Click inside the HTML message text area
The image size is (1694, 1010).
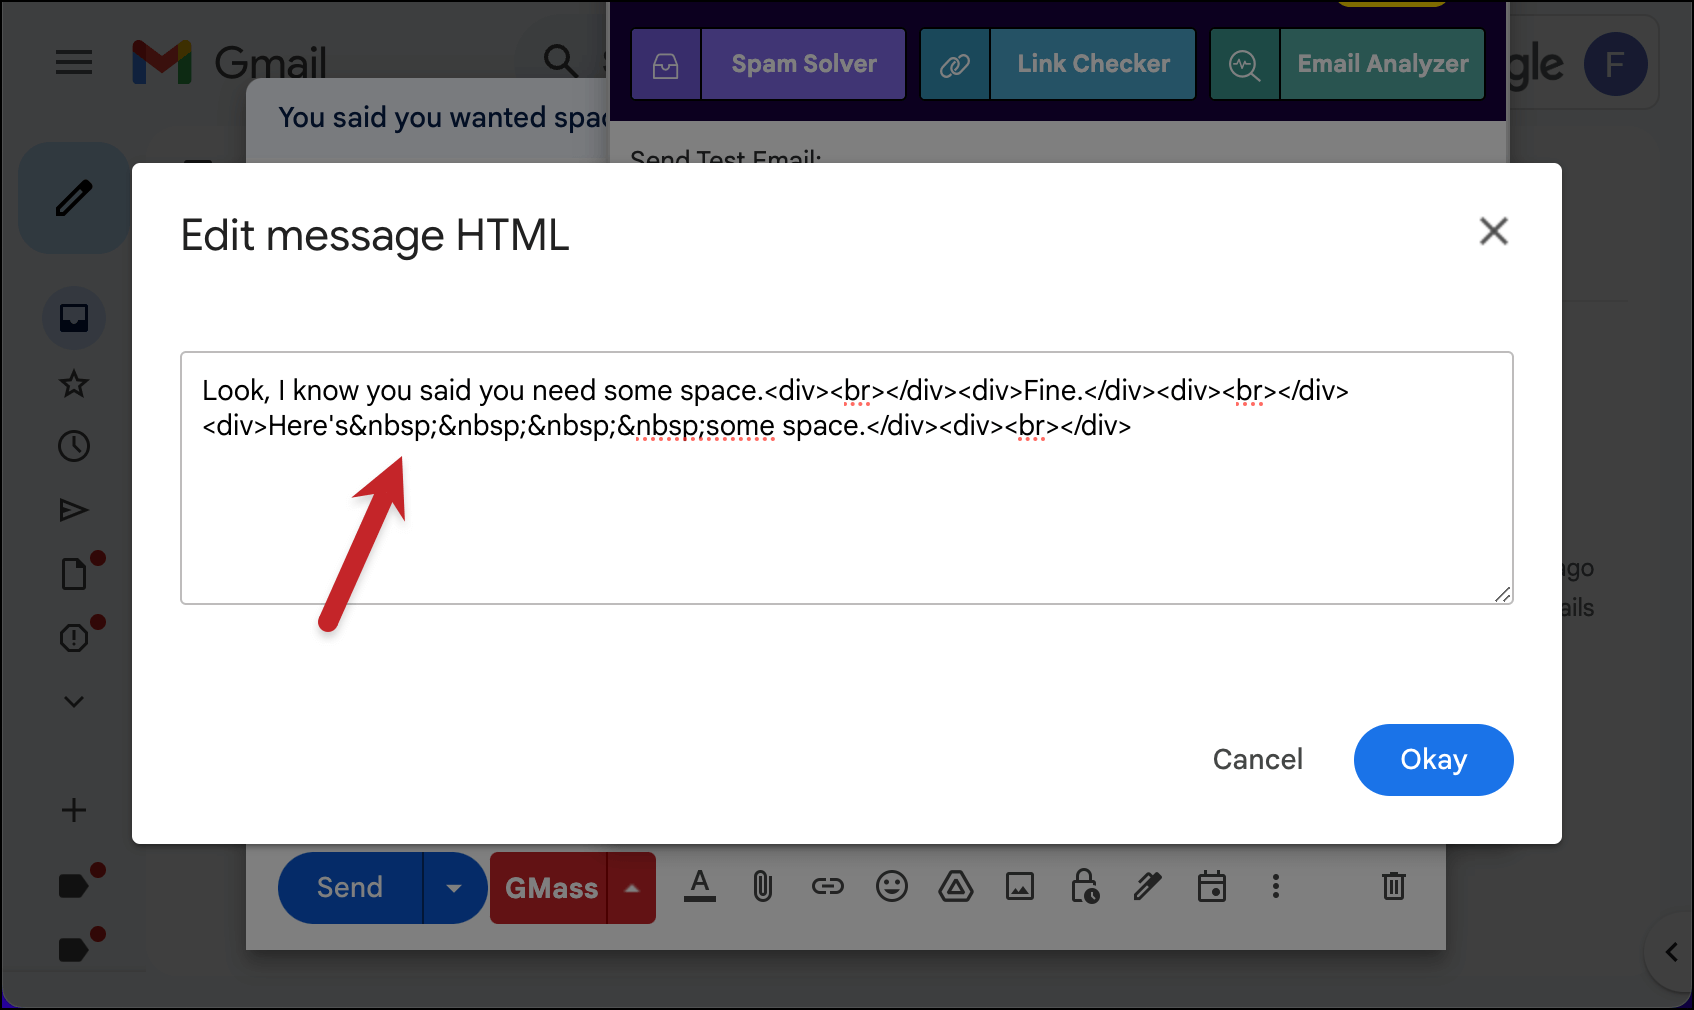[846, 478]
